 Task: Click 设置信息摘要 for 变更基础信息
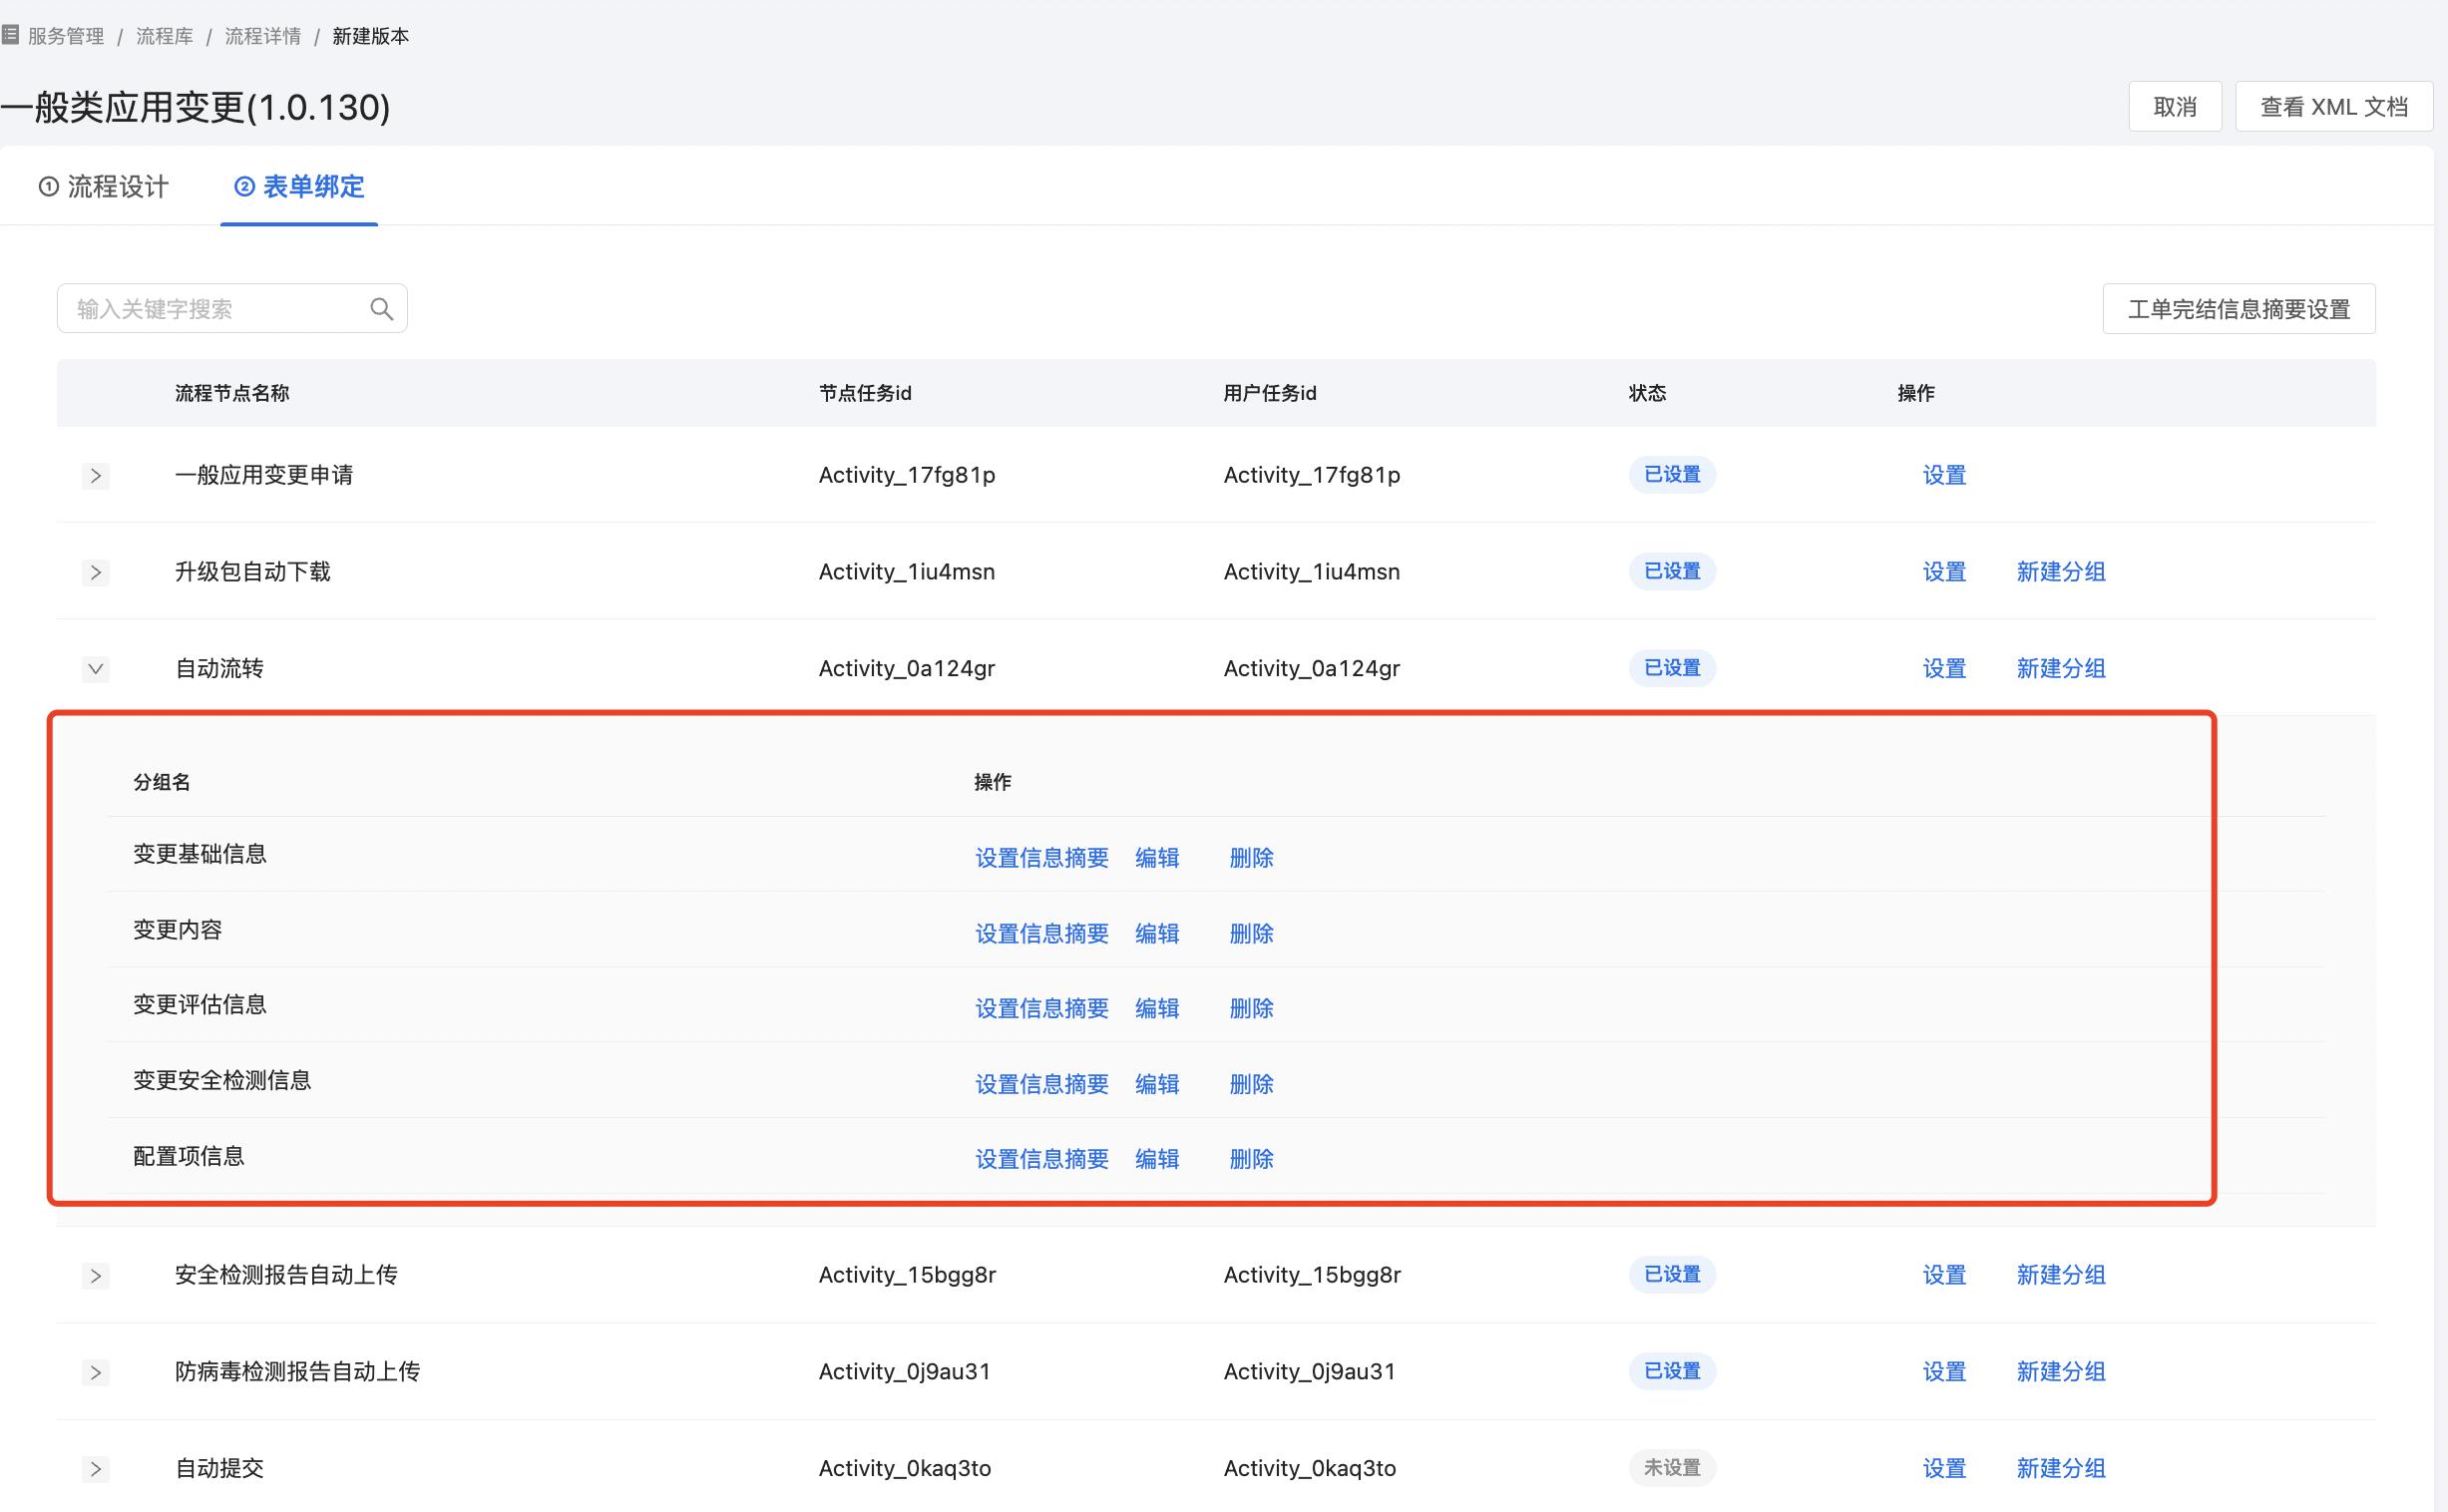click(x=1041, y=858)
